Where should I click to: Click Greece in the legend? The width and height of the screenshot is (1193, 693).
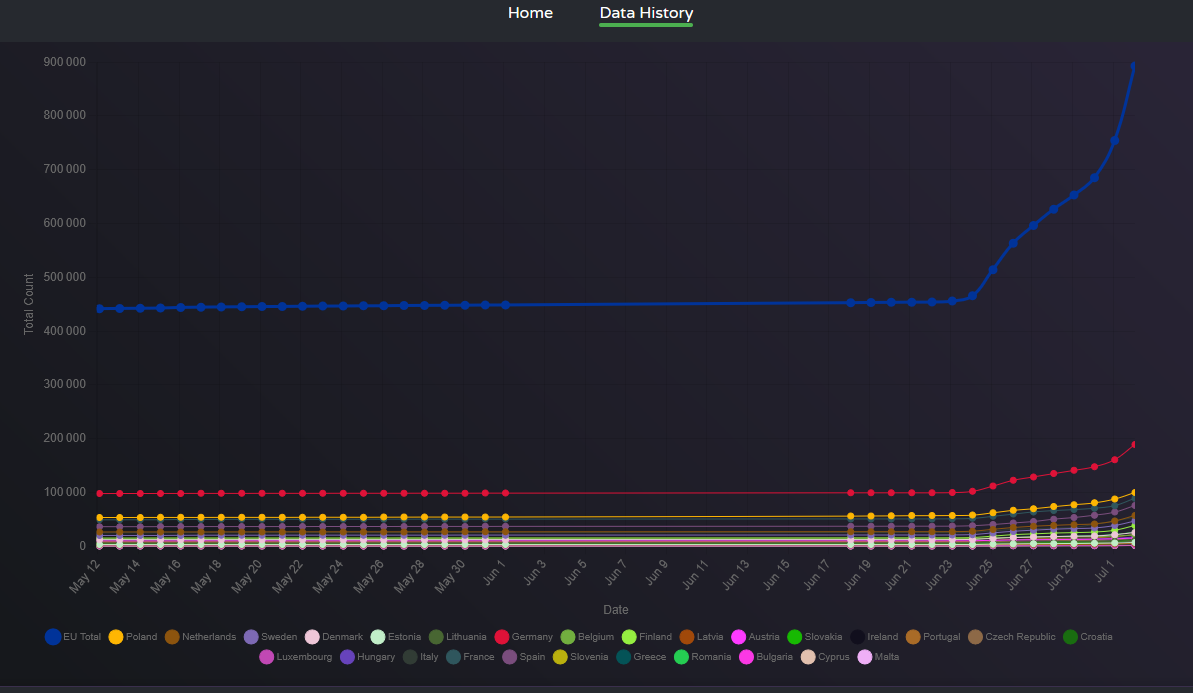click(x=641, y=656)
